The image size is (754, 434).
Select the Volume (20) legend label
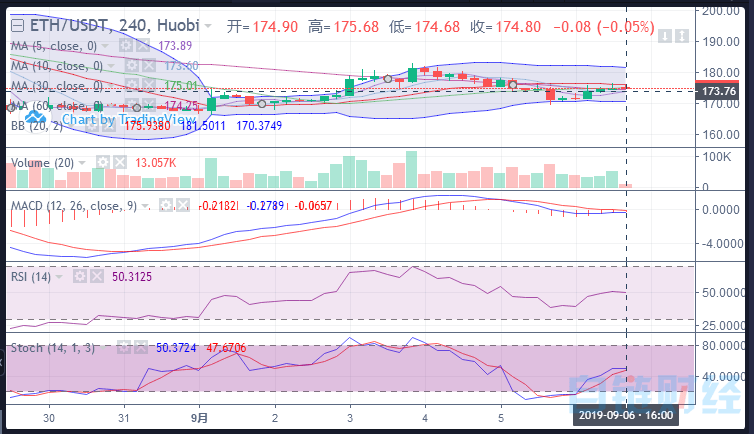pos(42,163)
